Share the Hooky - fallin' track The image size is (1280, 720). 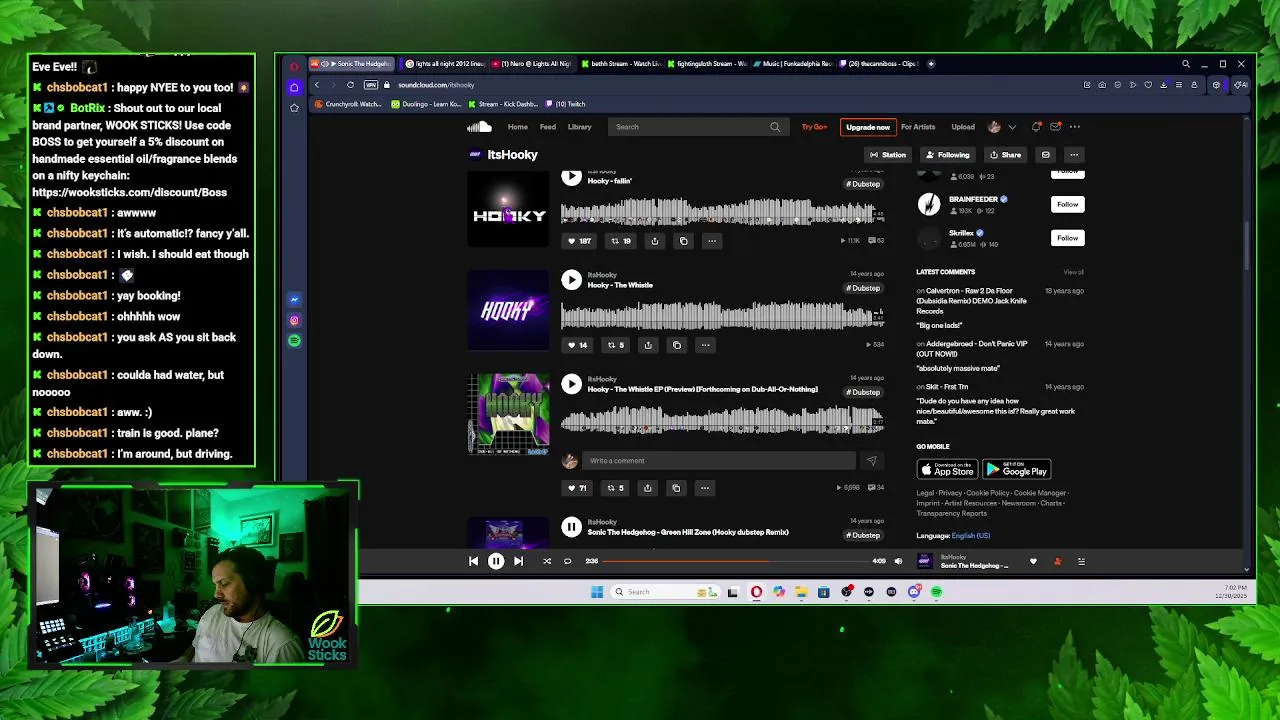pos(655,241)
